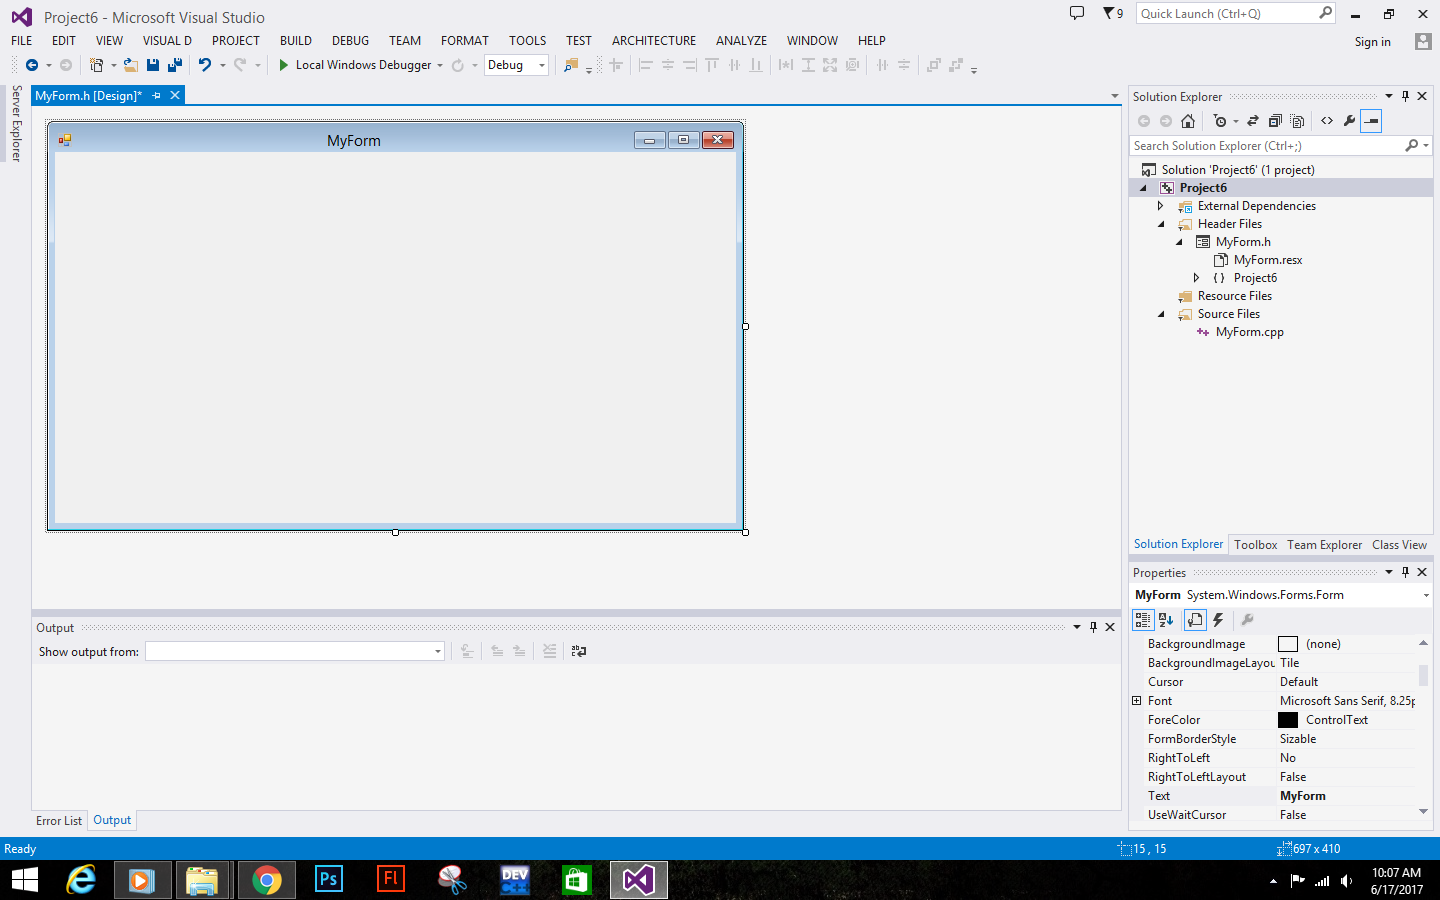Click the Sign in link
This screenshot has height=900, width=1440.
1372,41
